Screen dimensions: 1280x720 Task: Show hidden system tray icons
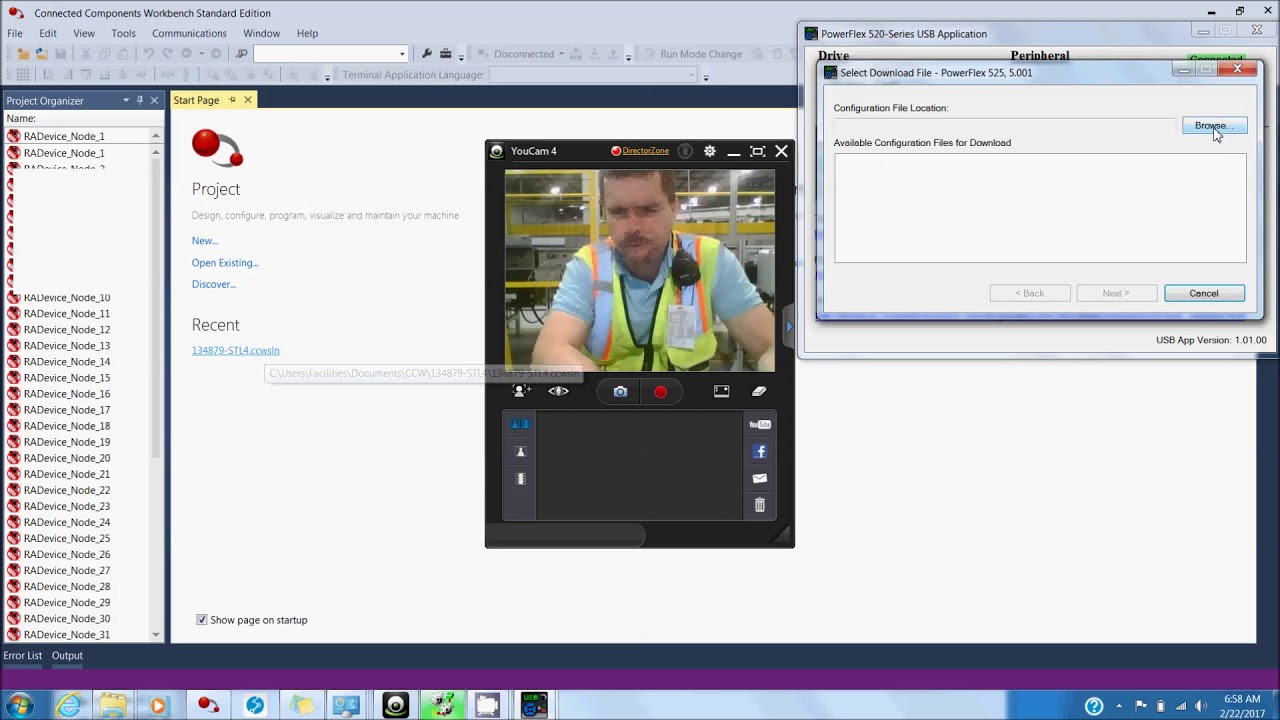(x=1119, y=706)
